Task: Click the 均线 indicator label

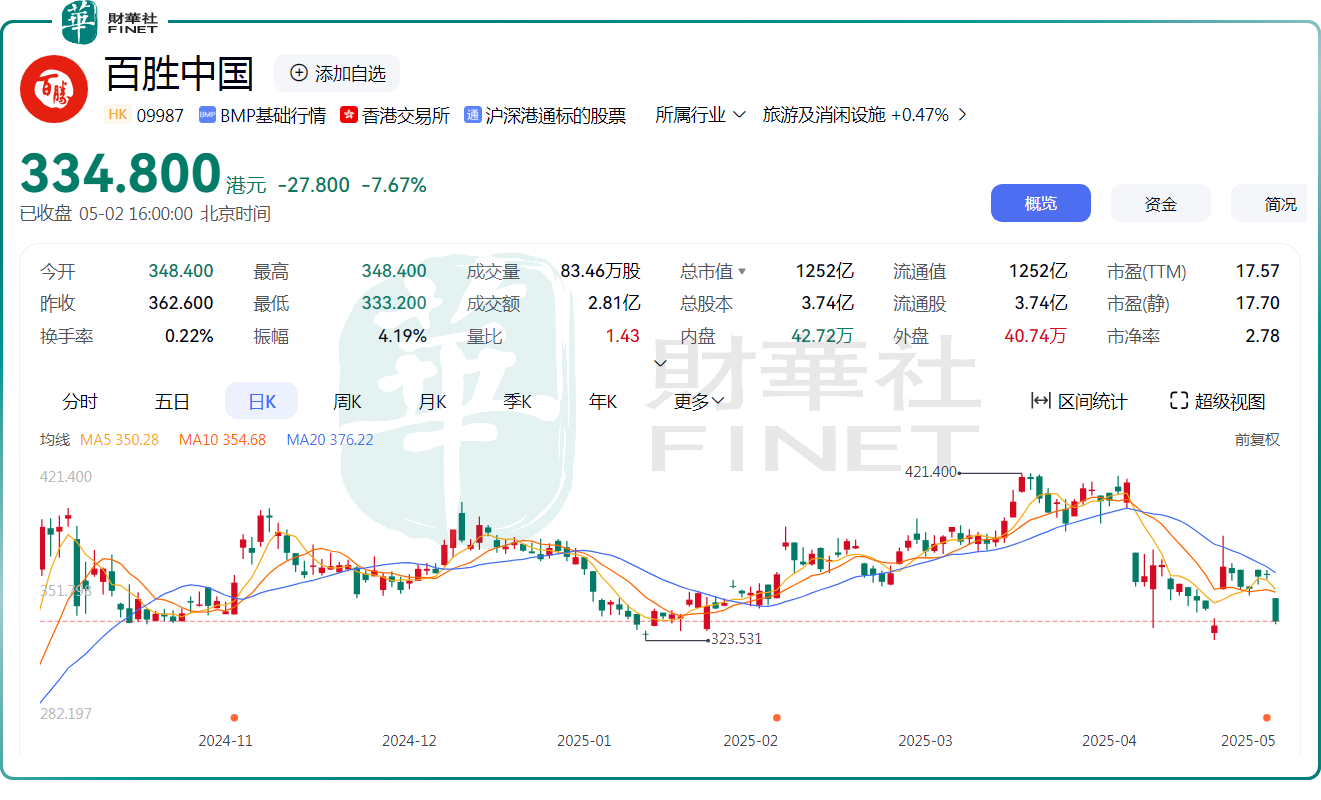Action: coord(55,439)
